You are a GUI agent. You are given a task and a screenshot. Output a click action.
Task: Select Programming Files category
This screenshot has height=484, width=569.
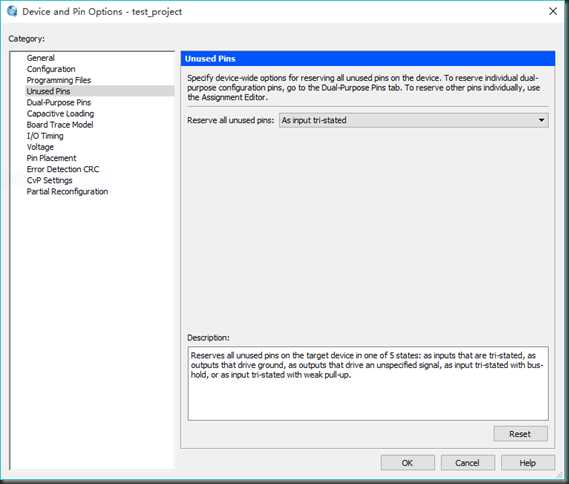point(59,80)
